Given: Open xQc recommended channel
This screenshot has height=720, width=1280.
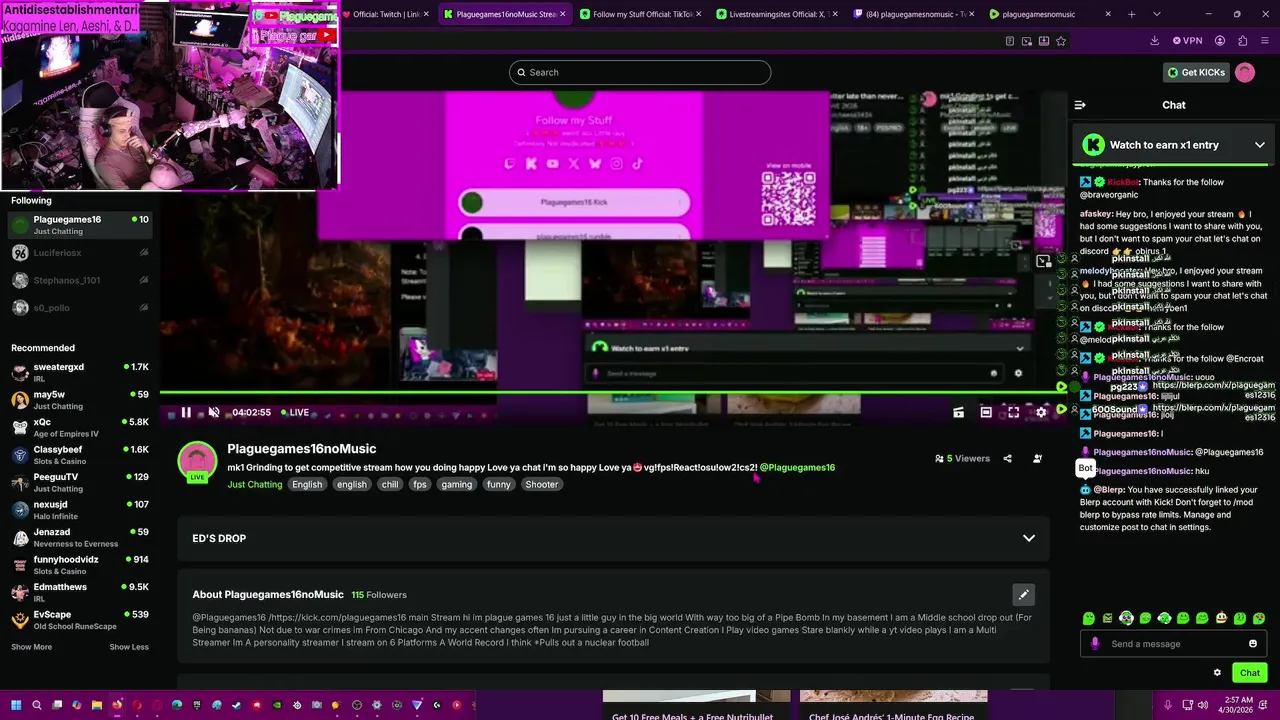Looking at the screenshot, I should tap(80, 427).
